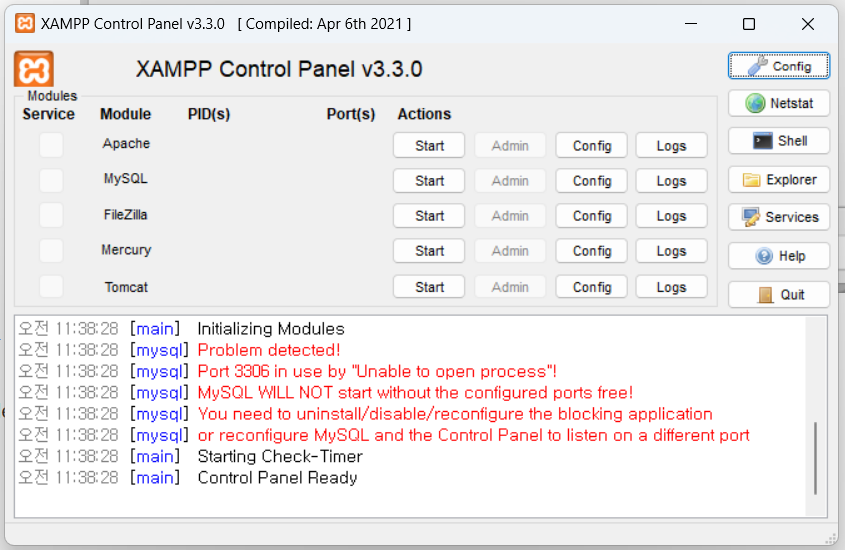845x550 pixels.
Task: Open Netstat via the globe icon
Action: pyautogui.click(x=779, y=103)
